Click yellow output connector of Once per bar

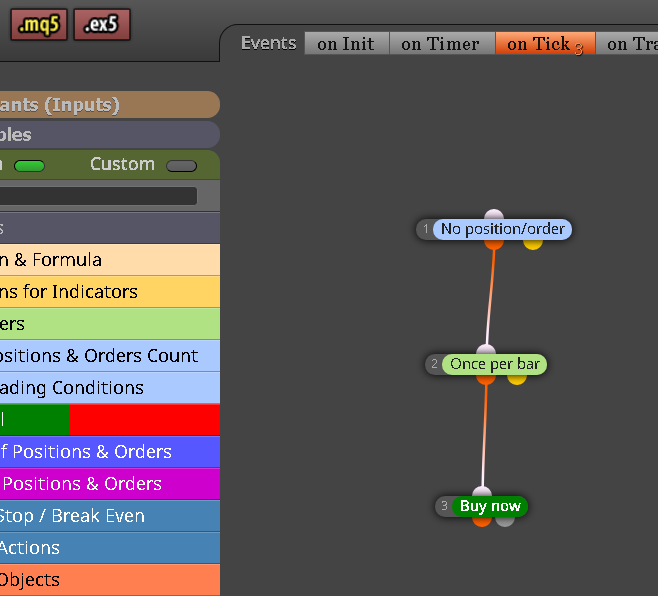pyautogui.click(x=517, y=379)
